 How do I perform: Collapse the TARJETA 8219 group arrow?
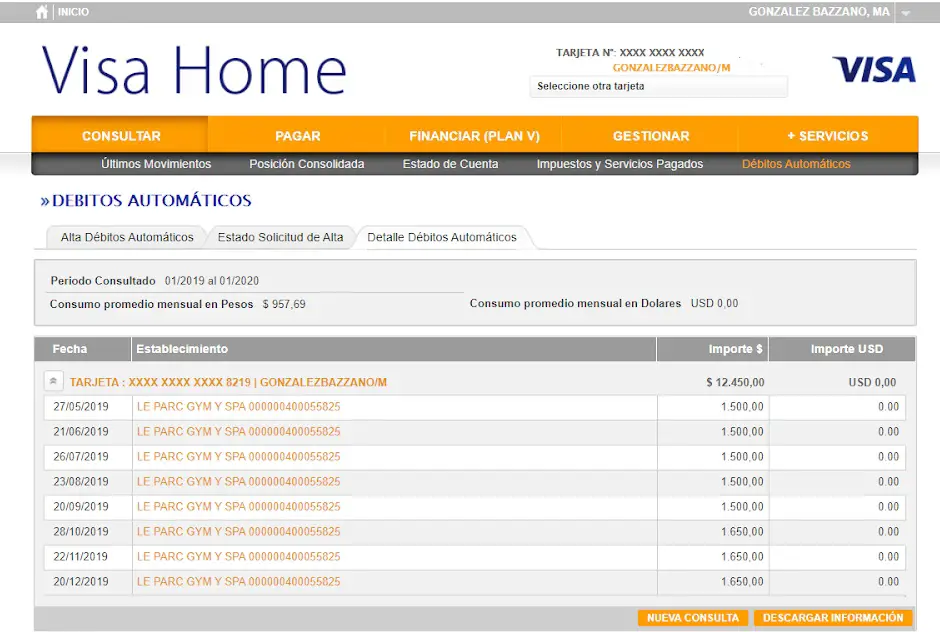click(53, 381)
